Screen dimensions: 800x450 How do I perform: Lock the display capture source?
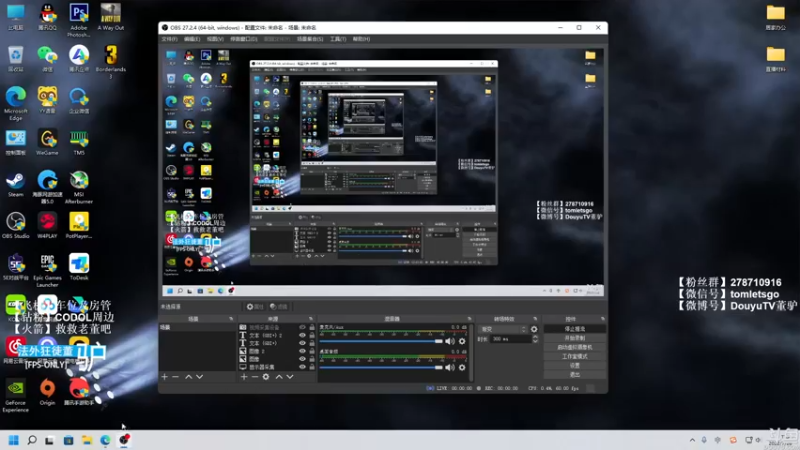coord(312,367)
